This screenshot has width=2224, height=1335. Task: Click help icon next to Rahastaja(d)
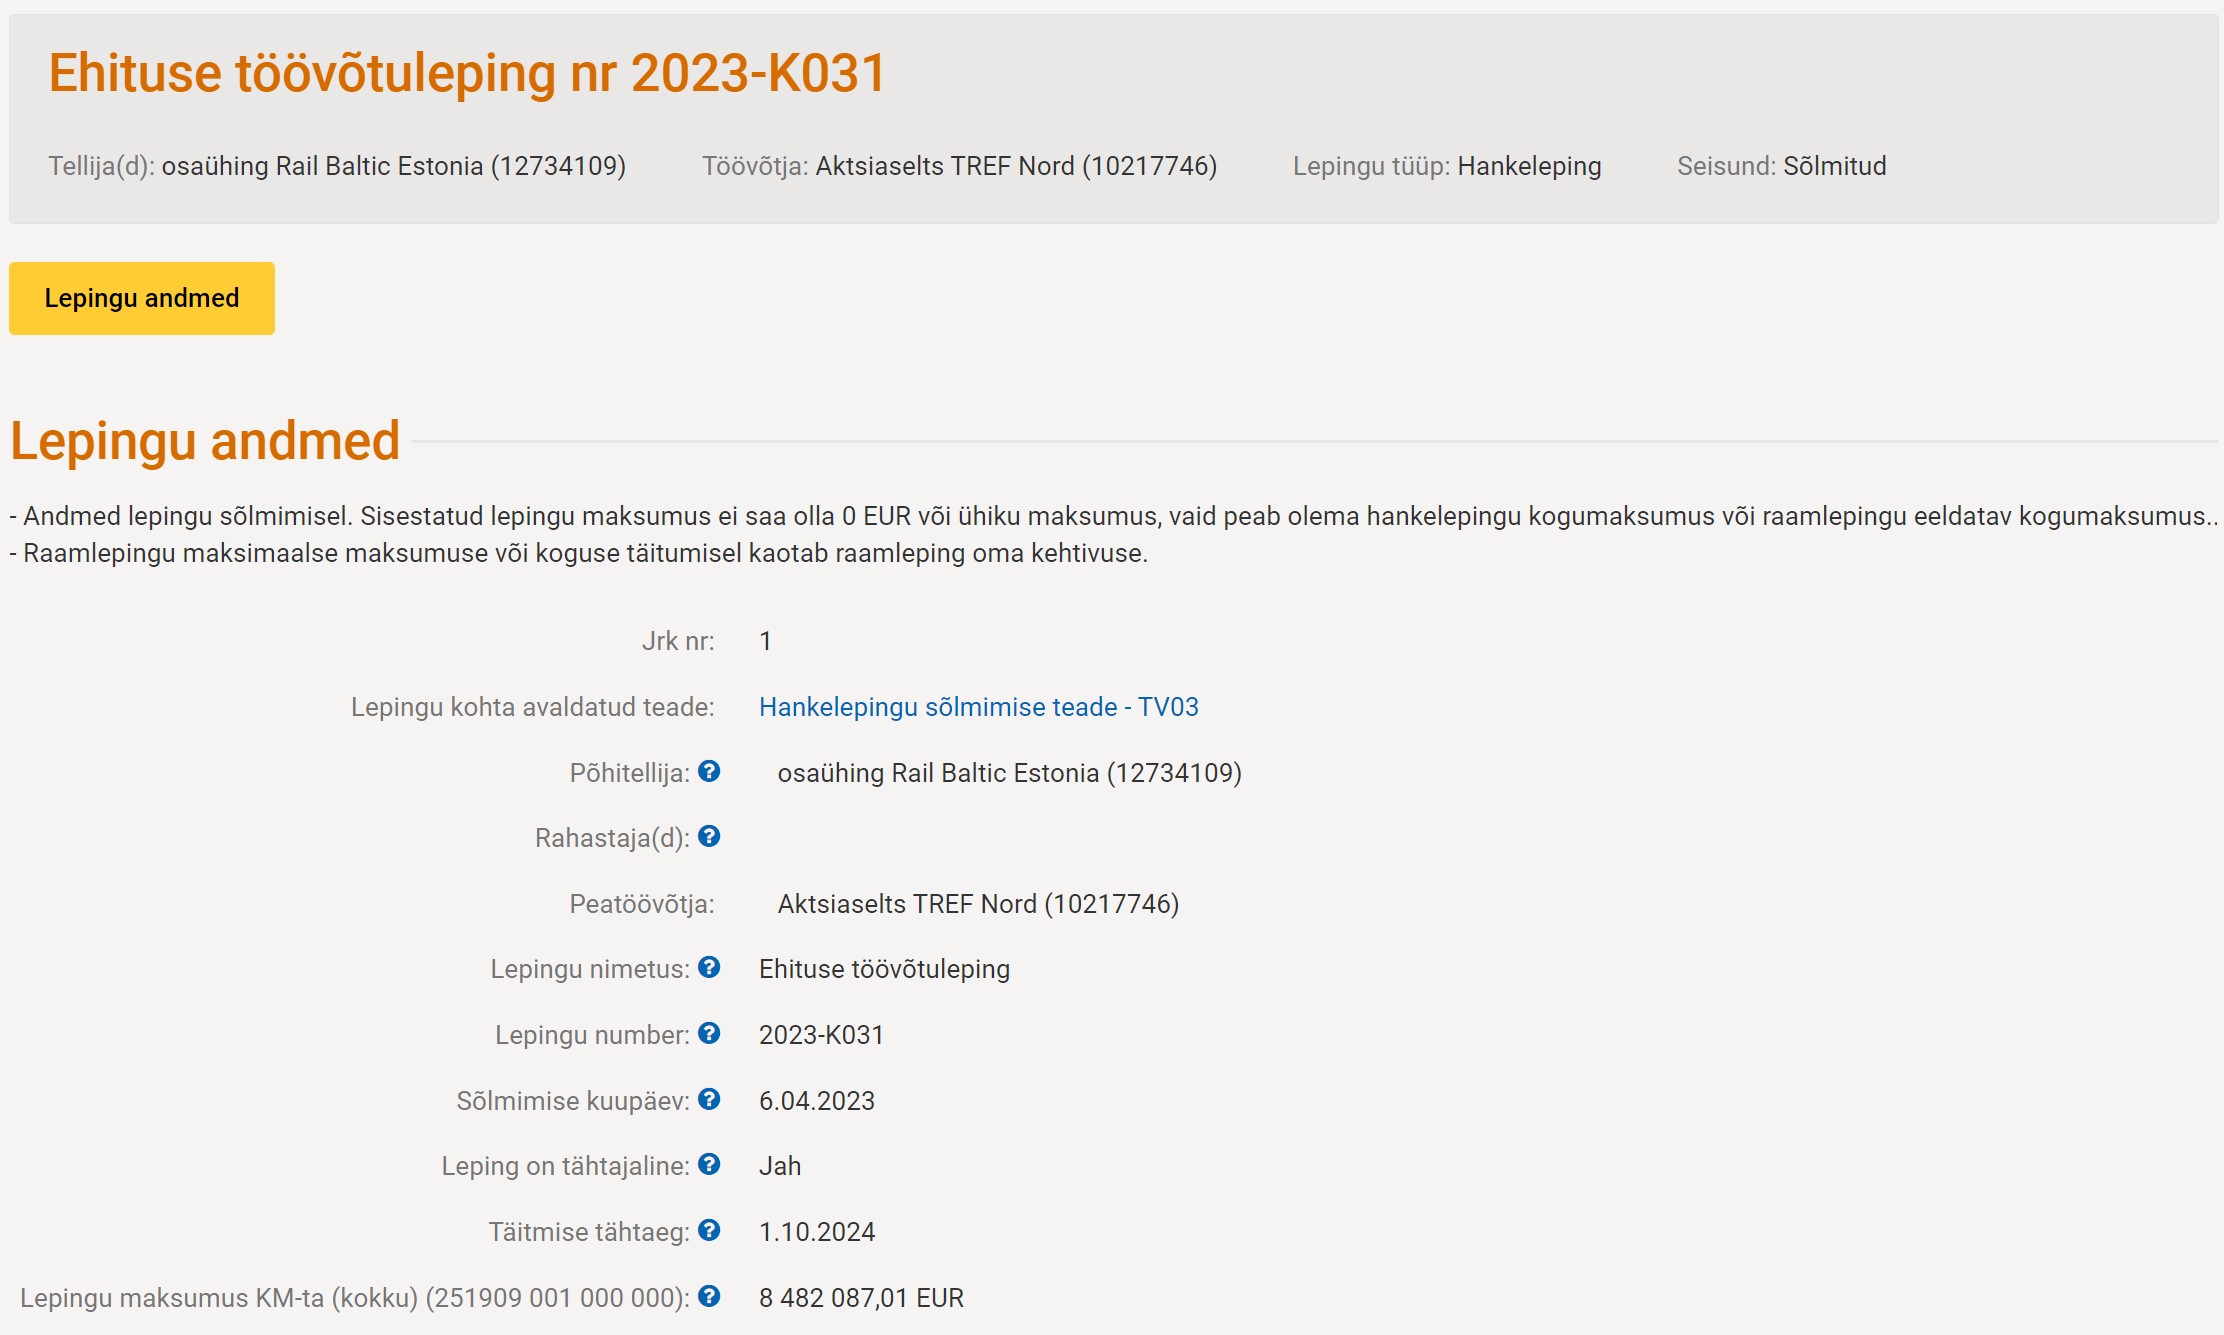pos(709,836)
